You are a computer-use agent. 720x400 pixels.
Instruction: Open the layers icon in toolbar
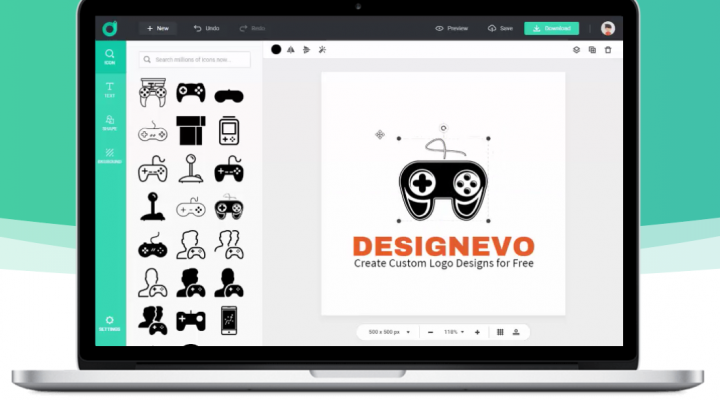click(x=576, y=49)
